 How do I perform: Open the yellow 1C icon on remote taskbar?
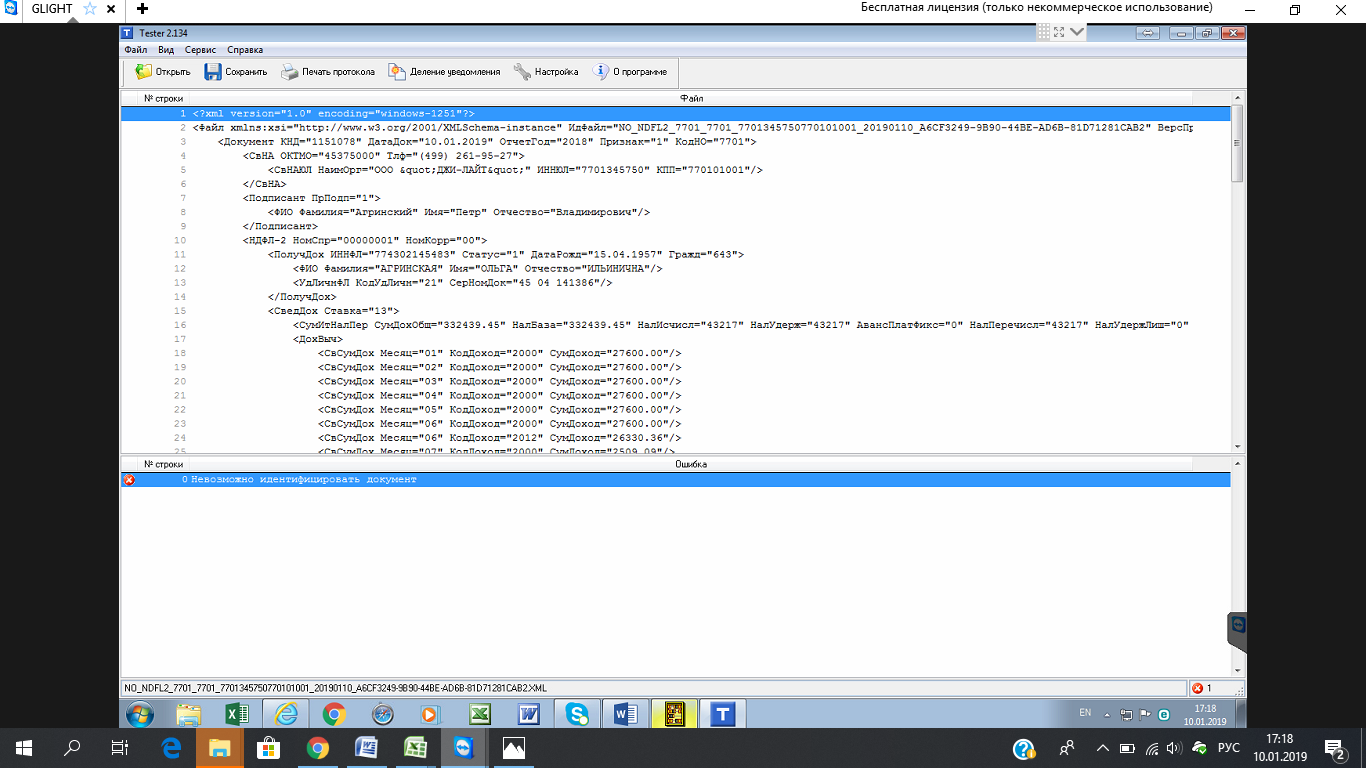[674, 714]
